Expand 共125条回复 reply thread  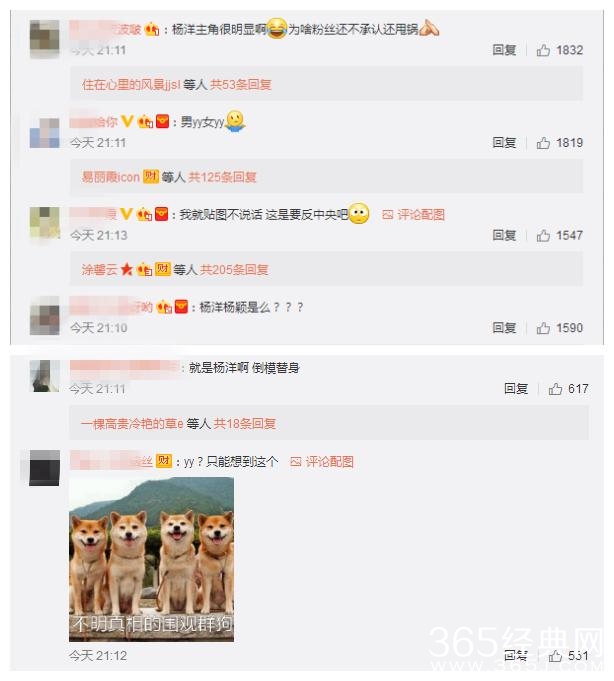[x=222, y=177]
